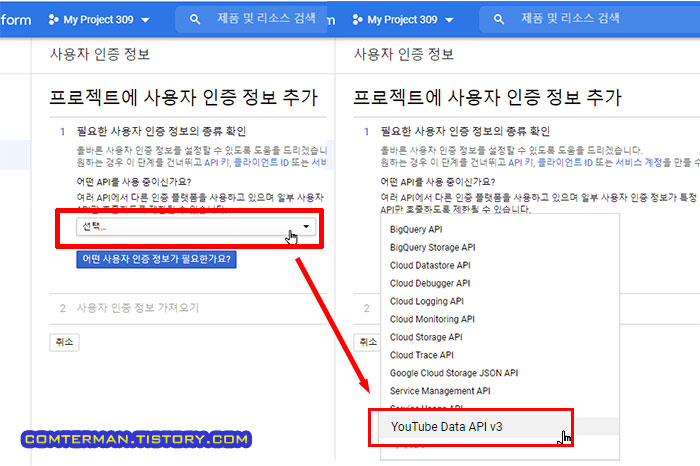700x466 pixels.
Task: Click the search magnifier icon in right panel
Action: 499,19
